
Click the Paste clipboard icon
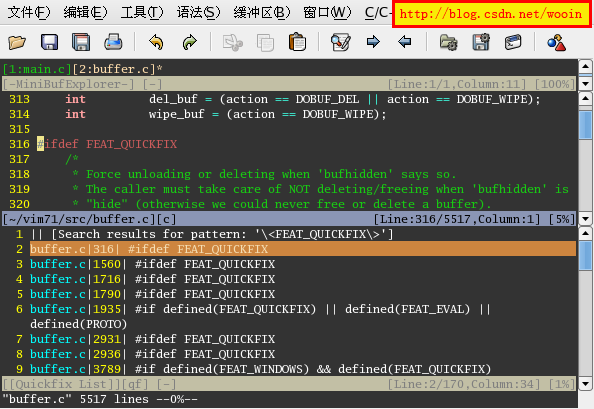click(x=297, y=42)
